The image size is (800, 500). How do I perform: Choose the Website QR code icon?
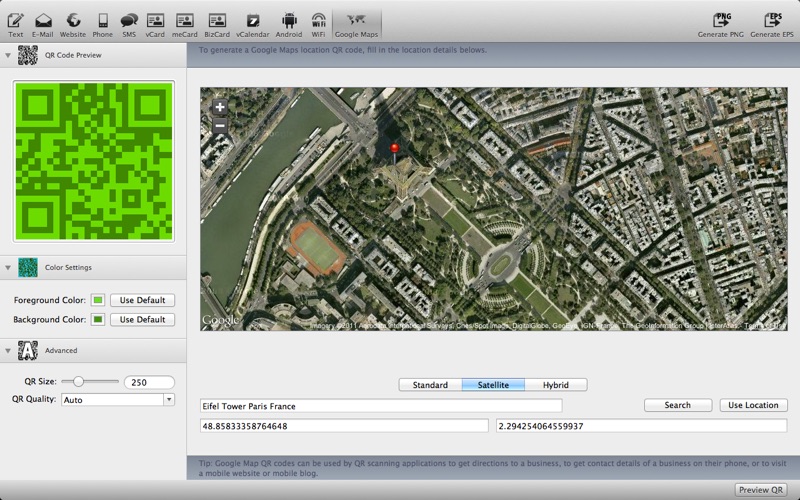[x=73, y=20]
